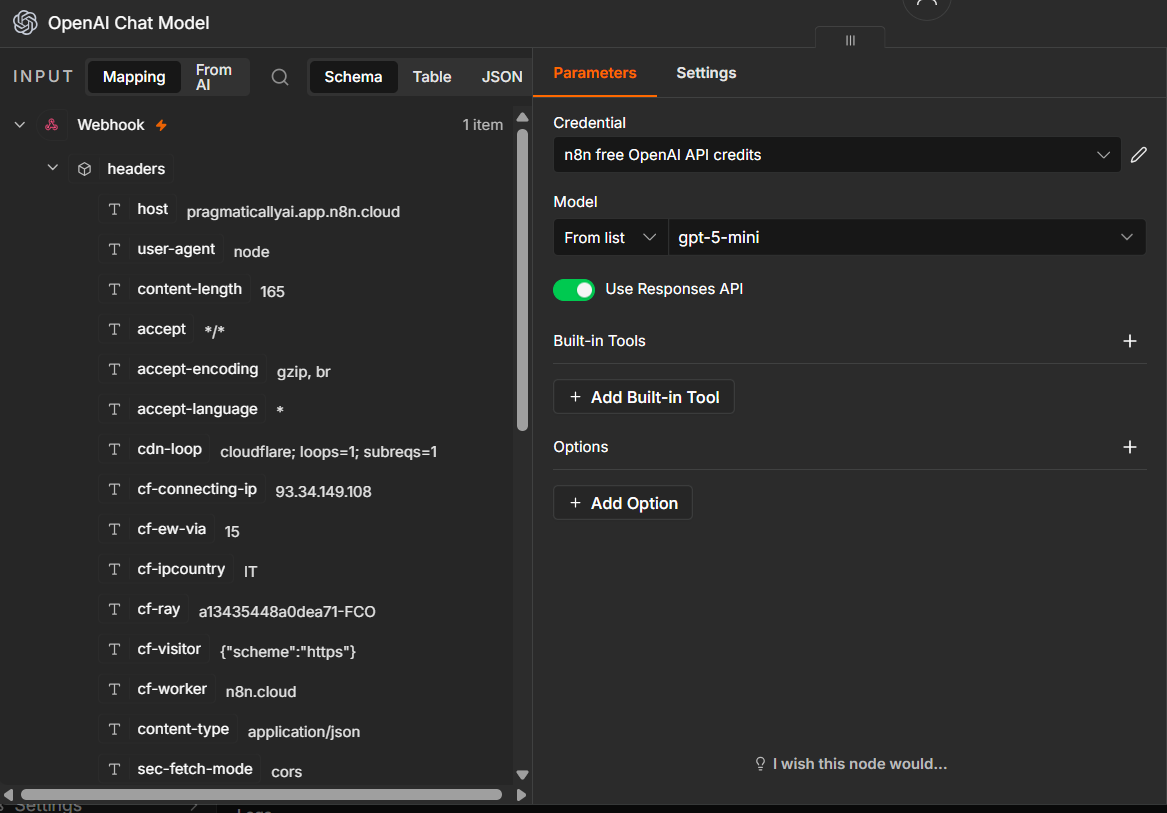
Task: Click the horizontal scrollbar at bottom
Action: click(x=261, y=794)
